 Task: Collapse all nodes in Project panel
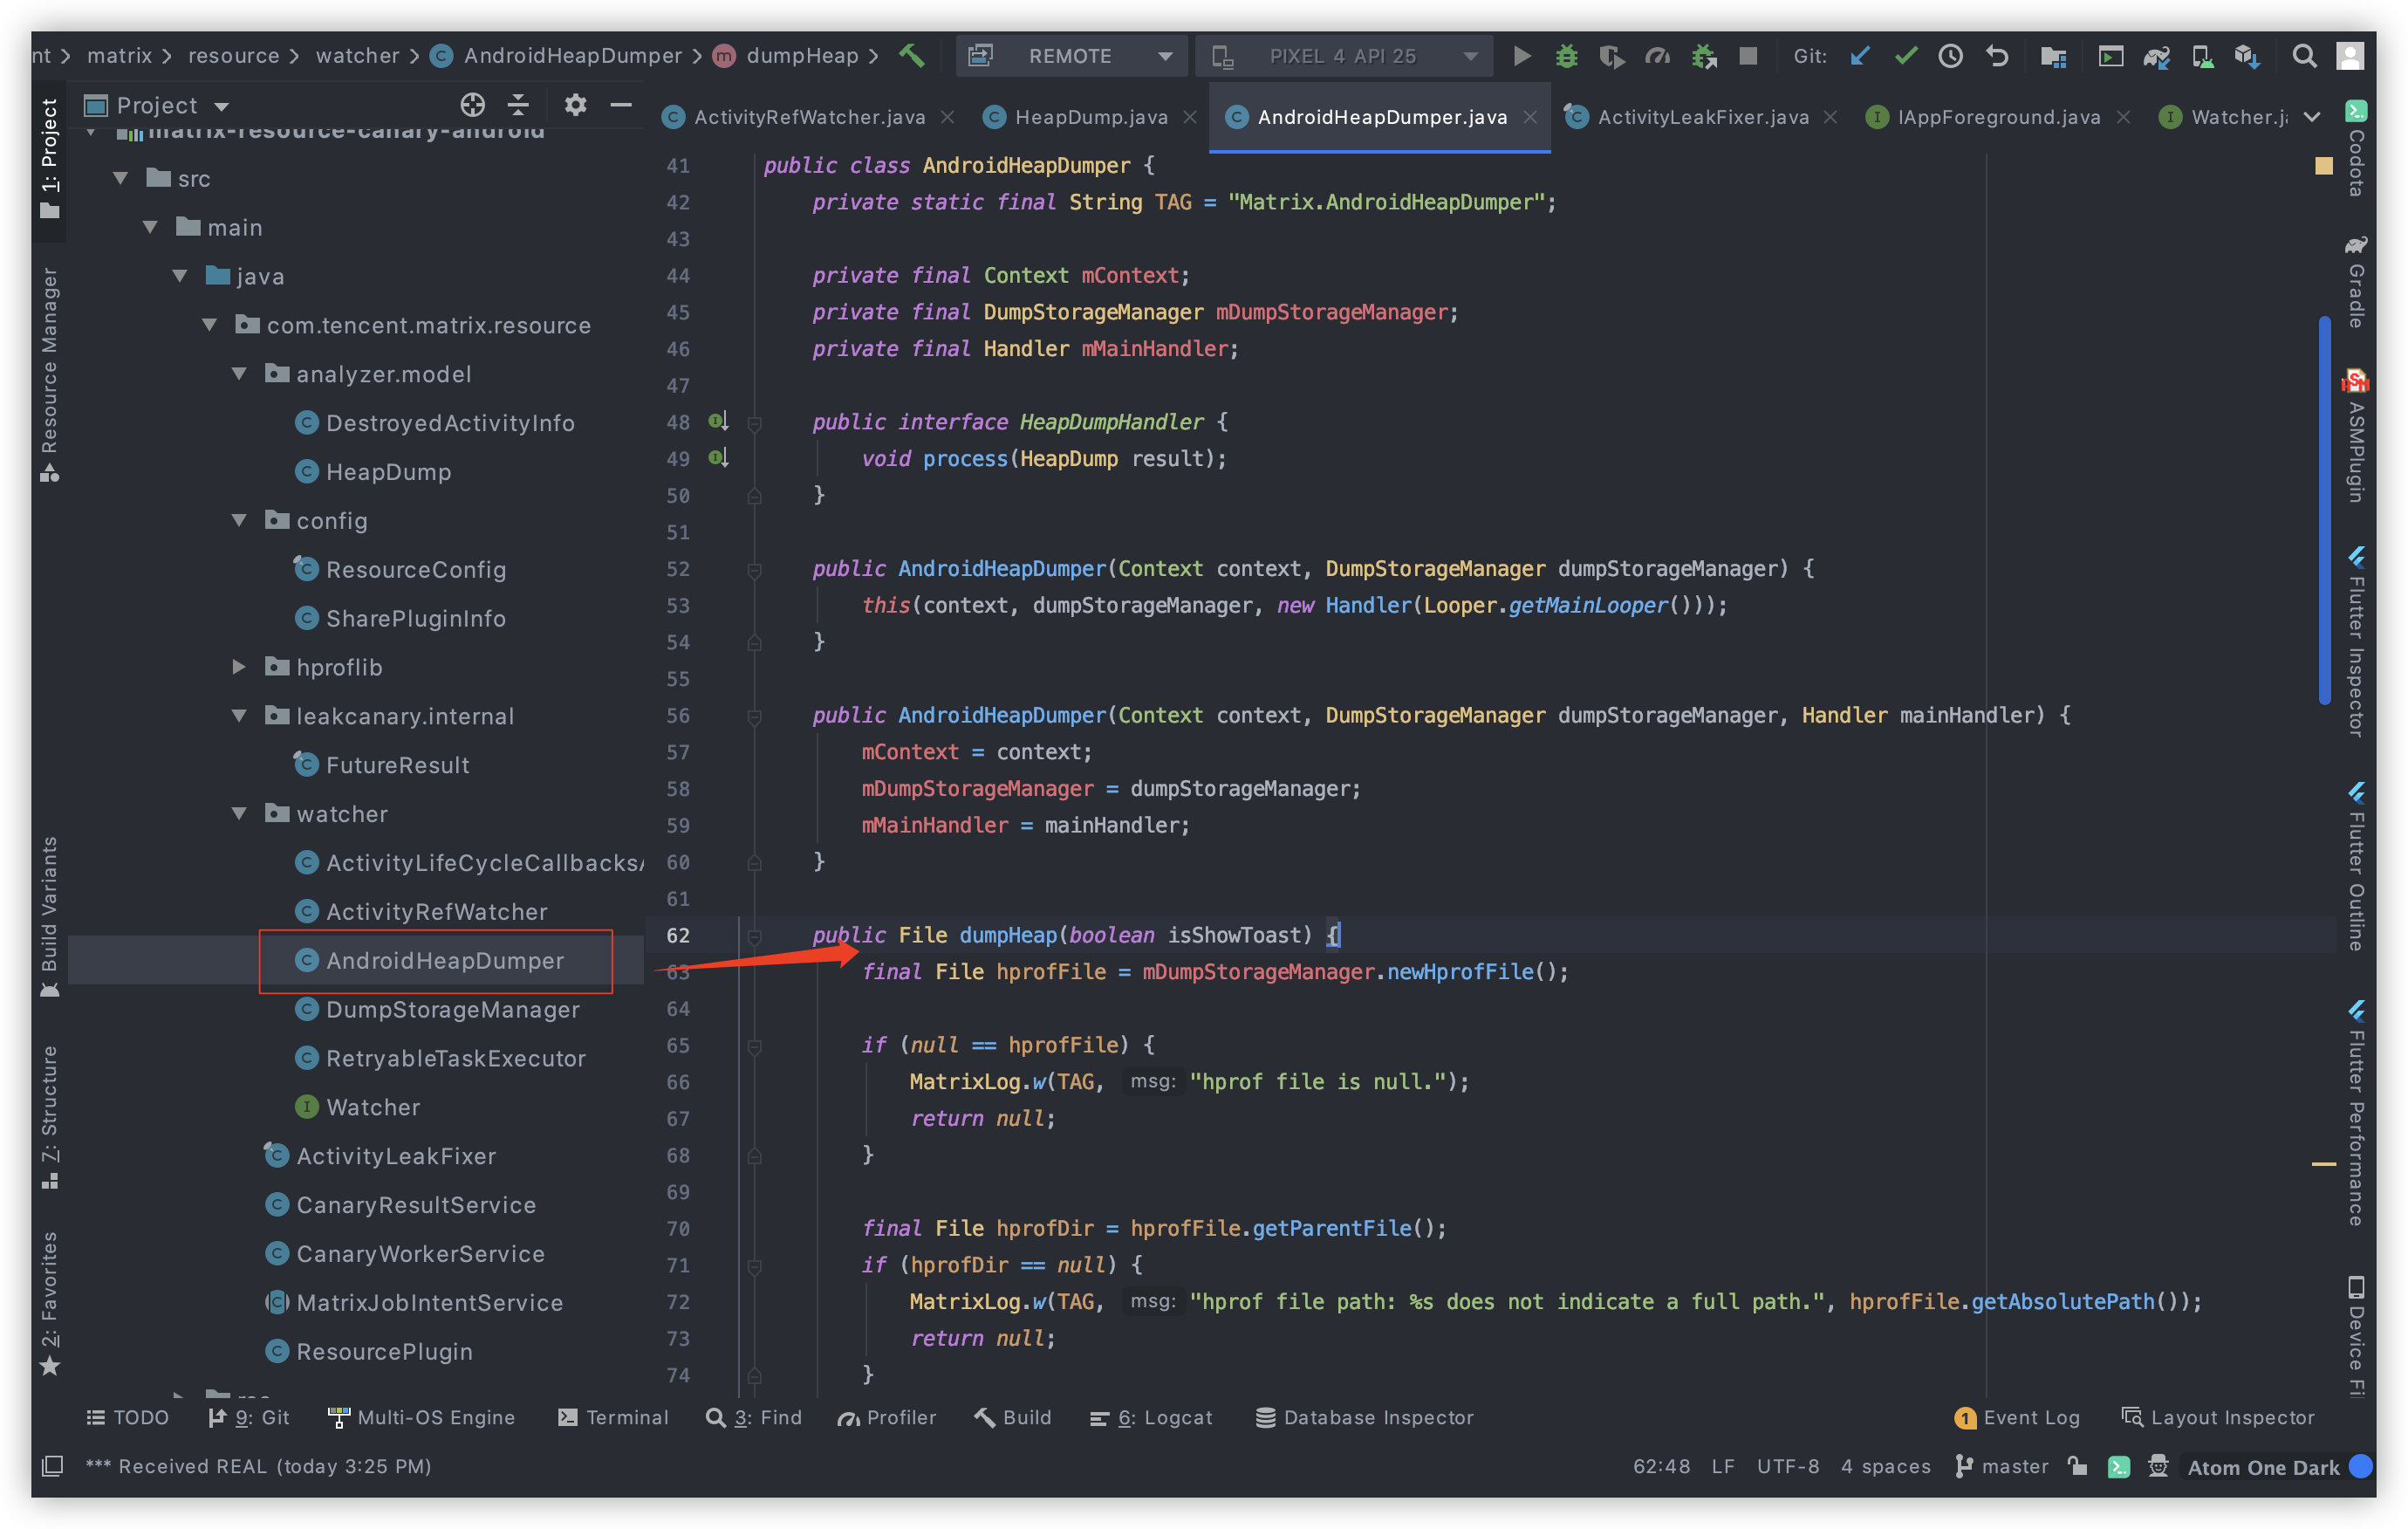click(x=518, y=104)
